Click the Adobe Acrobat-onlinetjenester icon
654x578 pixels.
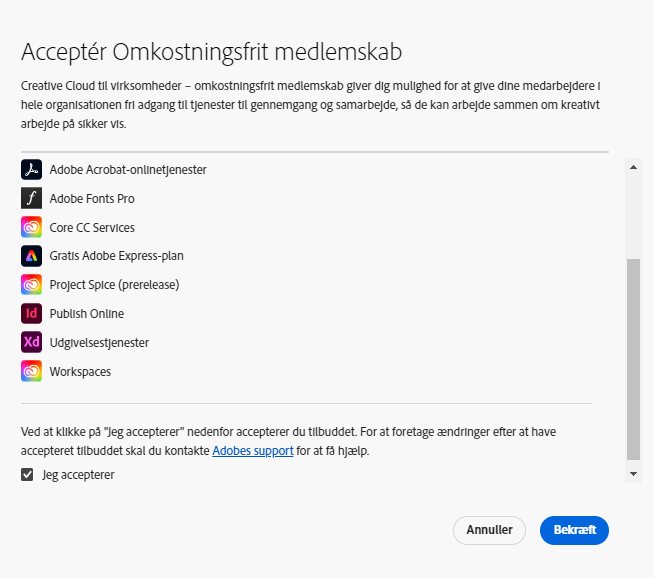(31, 170)
